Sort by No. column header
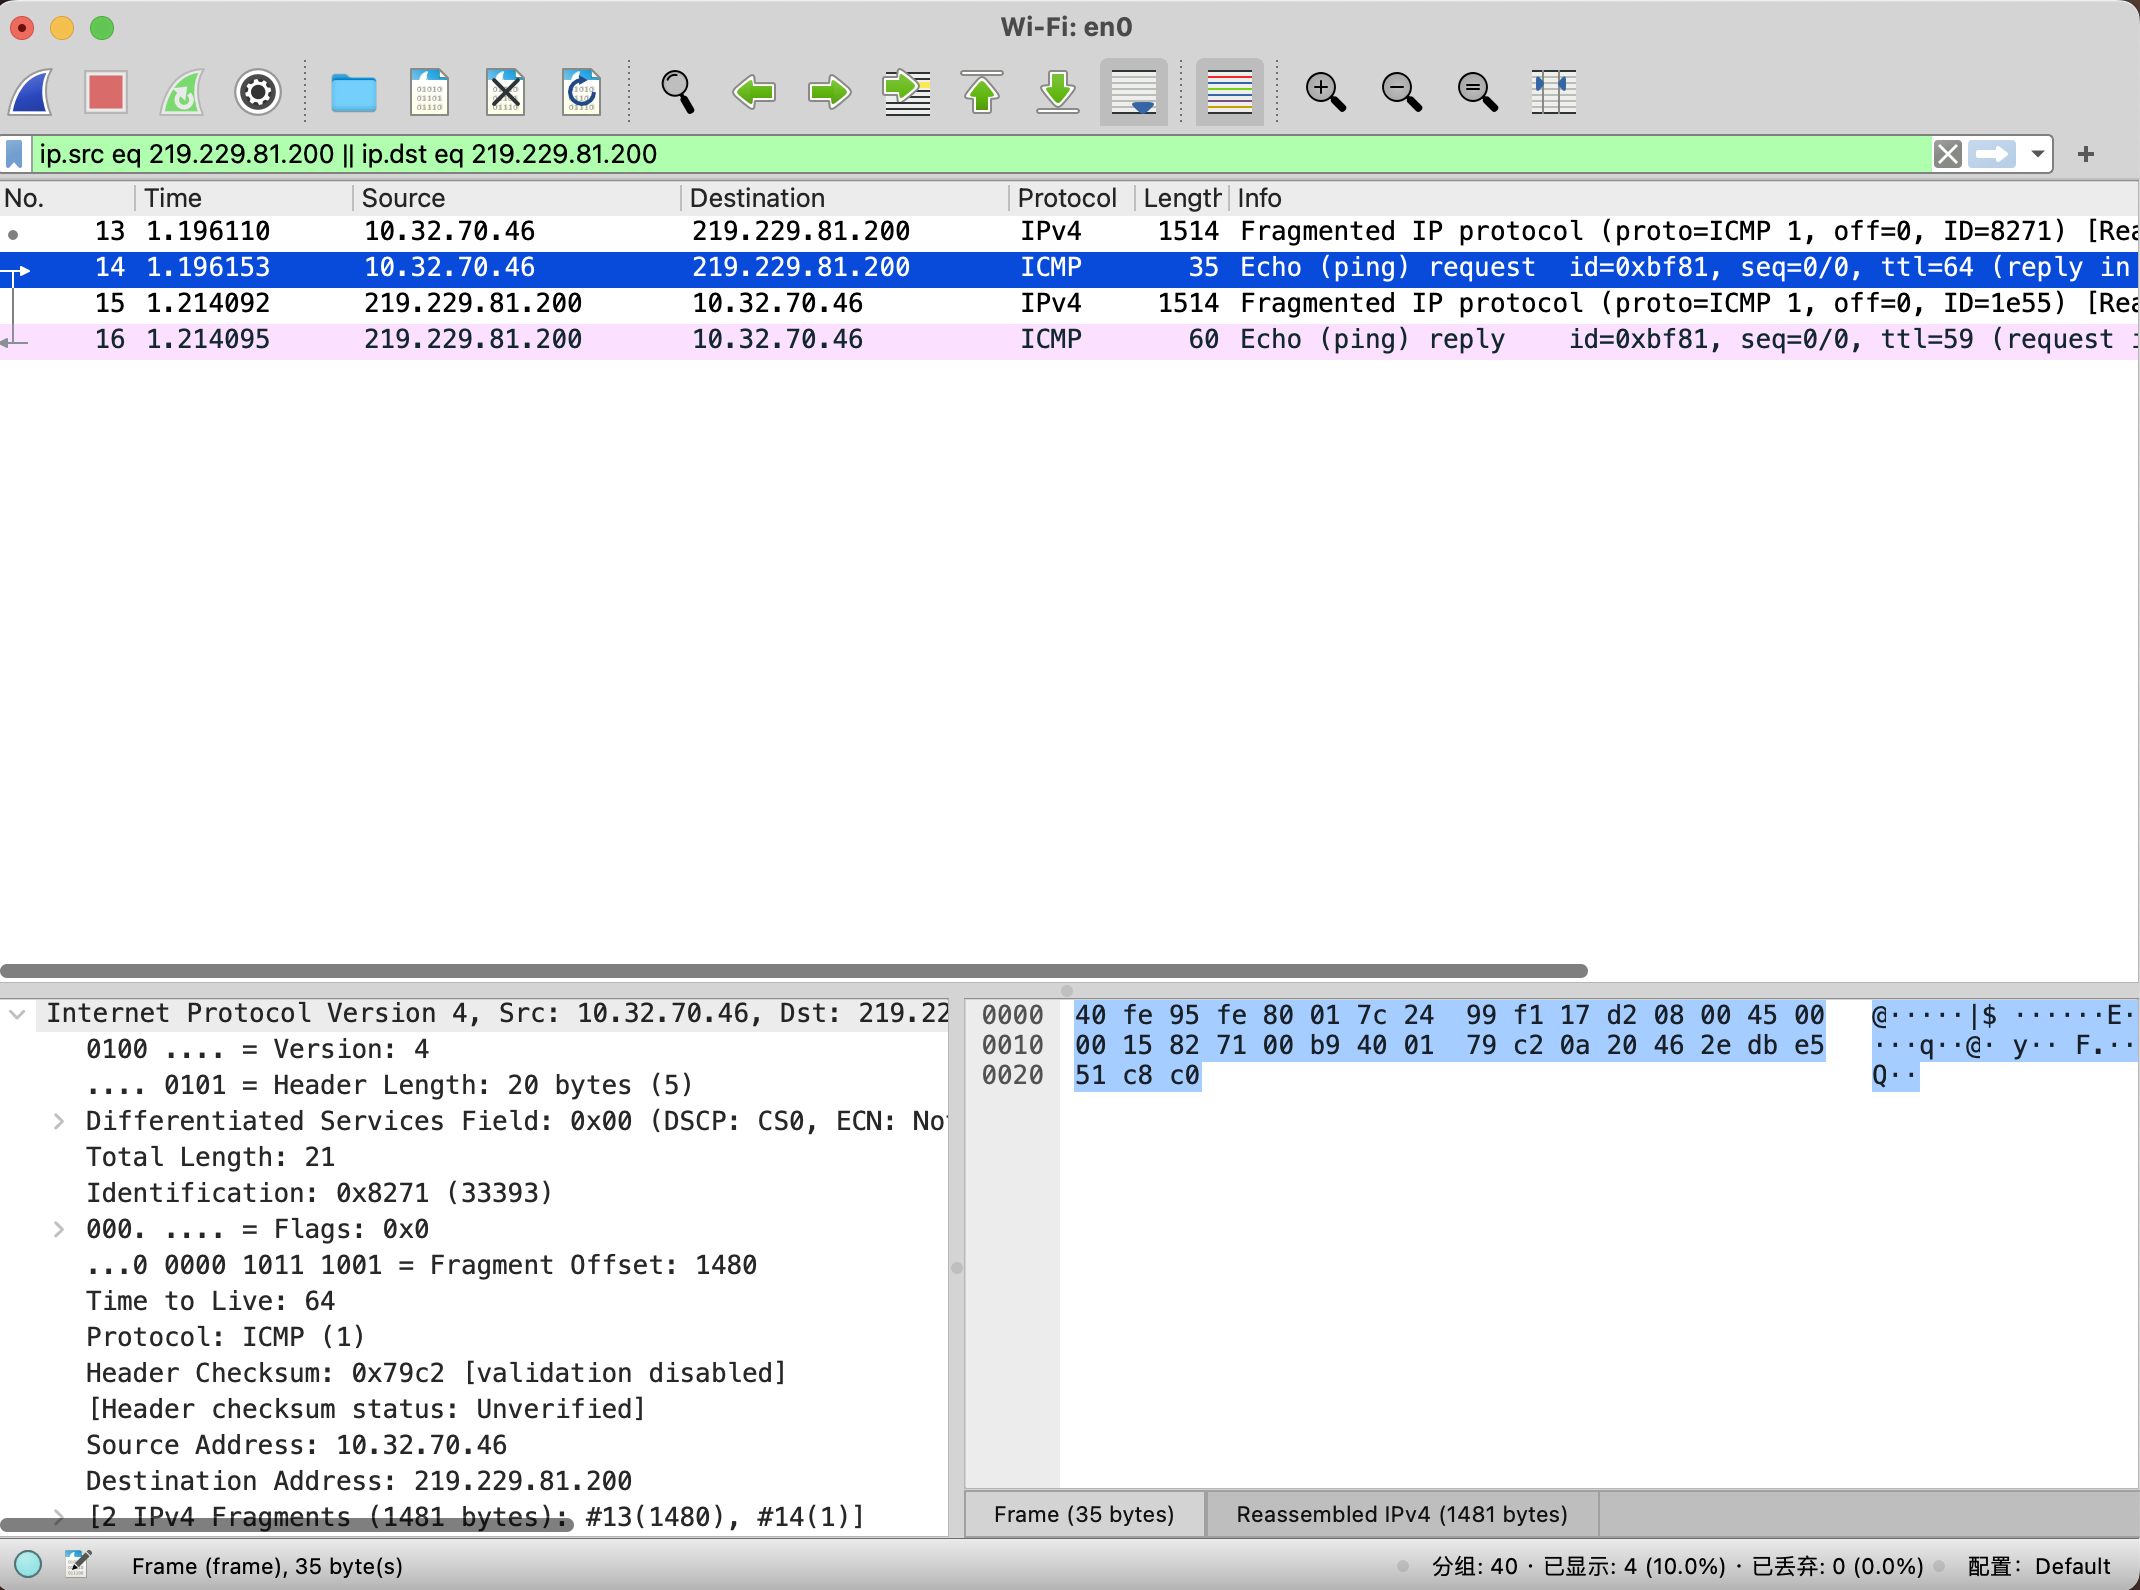Screen dimensions: 2140x1590 66,198
